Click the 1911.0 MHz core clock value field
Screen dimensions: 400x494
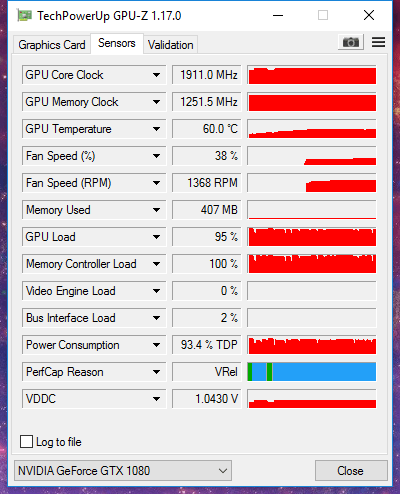pyautogui.click(x=207, y=75)
